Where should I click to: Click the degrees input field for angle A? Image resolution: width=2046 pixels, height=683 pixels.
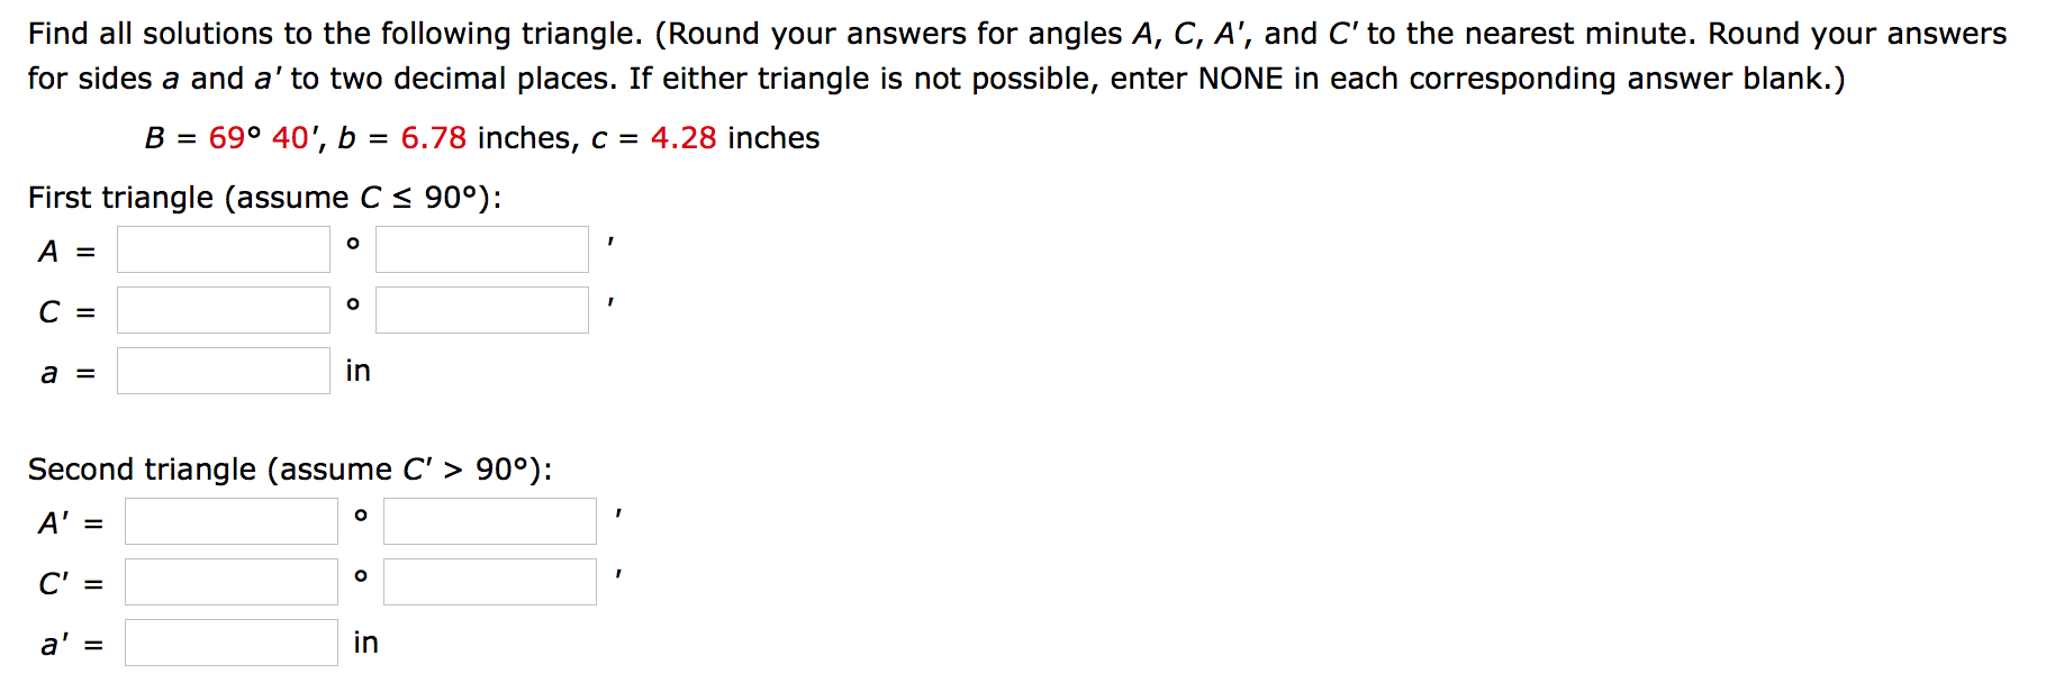(222, 249)
